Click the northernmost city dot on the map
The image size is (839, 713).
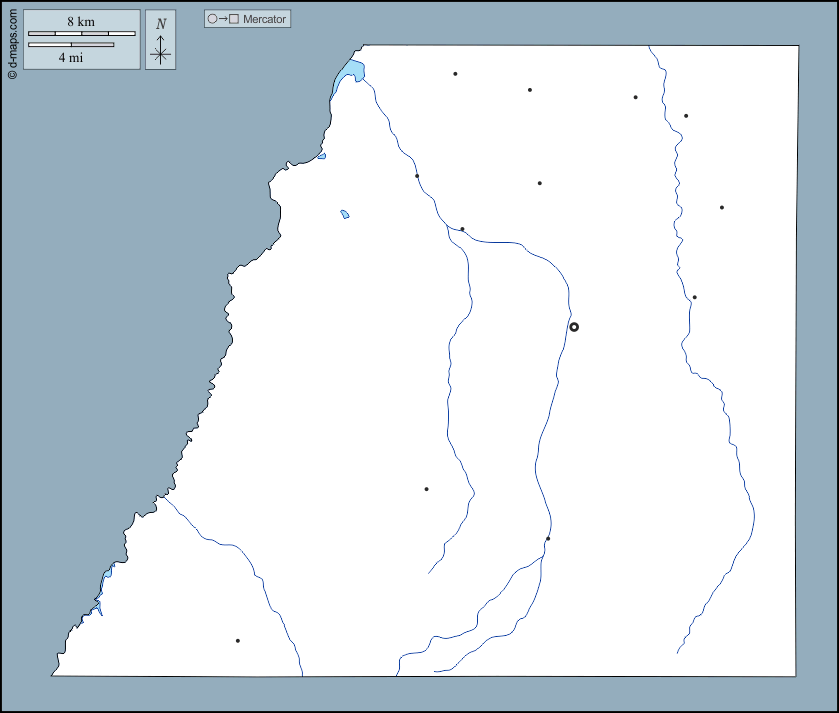tap(455, 74)
